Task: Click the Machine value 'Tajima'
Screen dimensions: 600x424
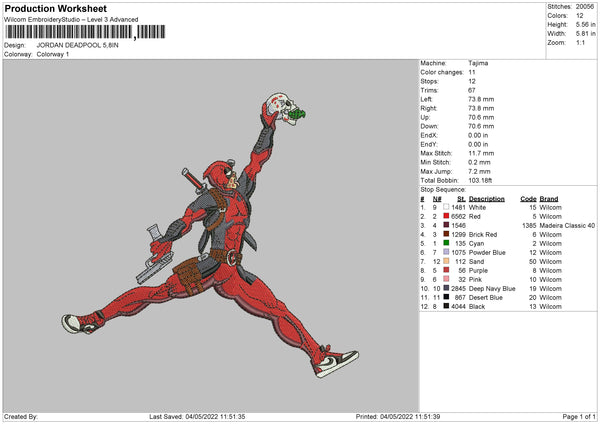Action: (478, 63)
